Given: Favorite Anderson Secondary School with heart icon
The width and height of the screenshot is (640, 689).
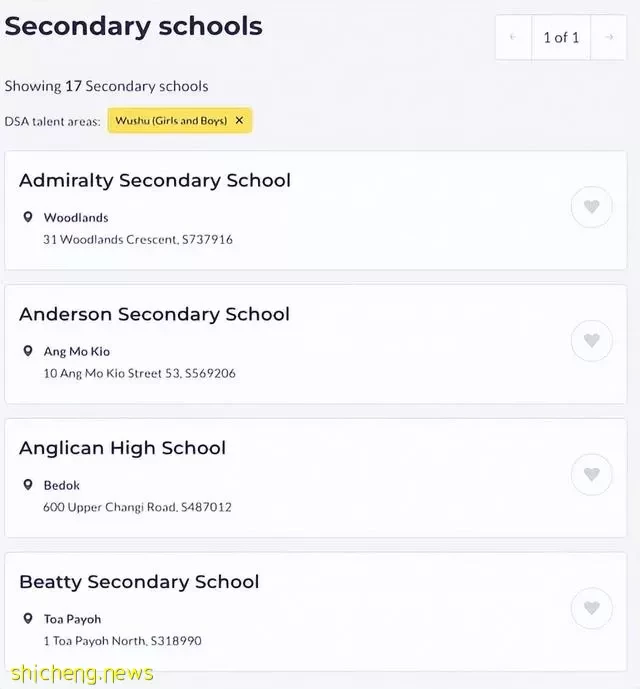Looking at the screenshot, I should coord(591,341).
